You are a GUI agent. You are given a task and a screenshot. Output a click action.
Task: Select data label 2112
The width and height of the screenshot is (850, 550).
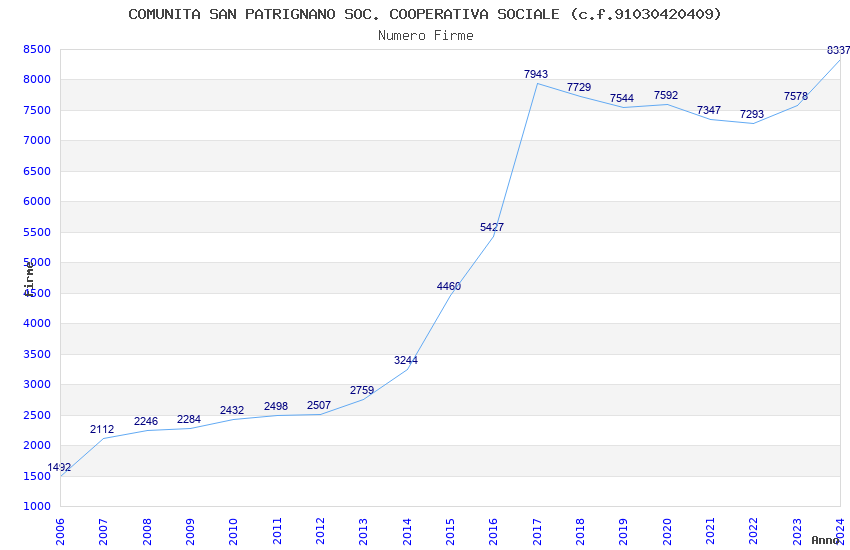(102, 429)
